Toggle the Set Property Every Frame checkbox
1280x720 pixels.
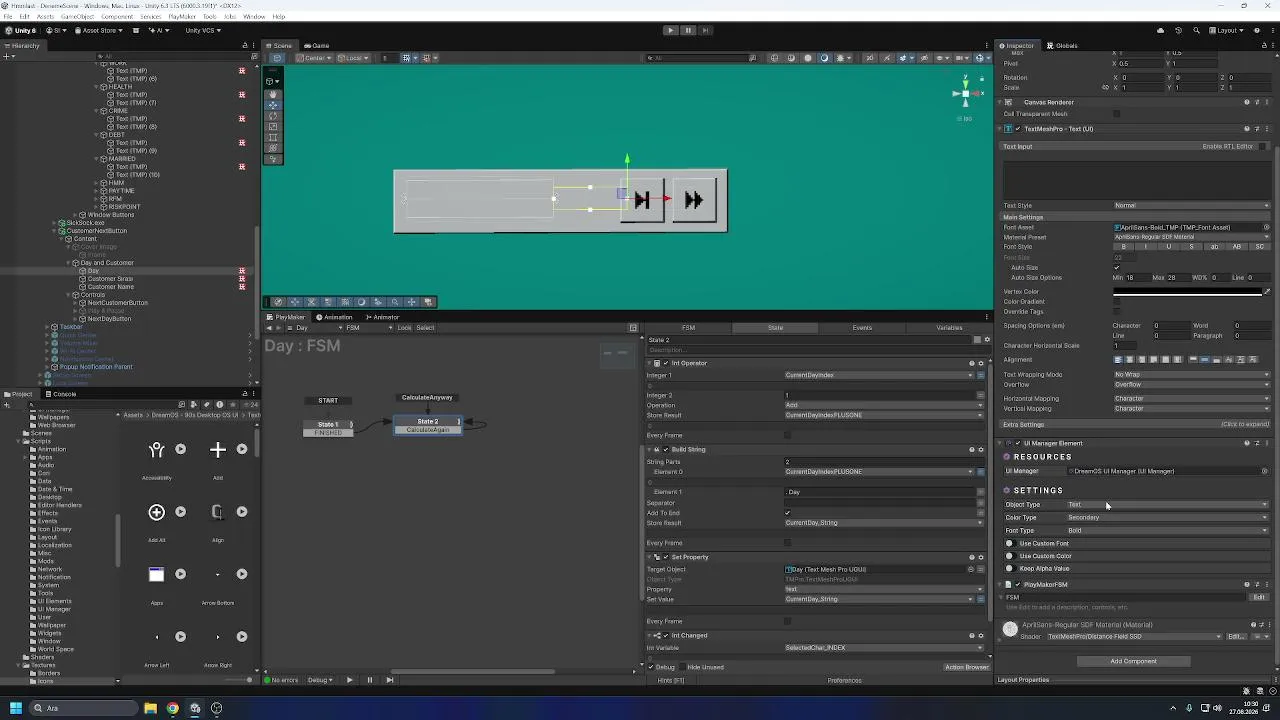[x=787, y=621]
